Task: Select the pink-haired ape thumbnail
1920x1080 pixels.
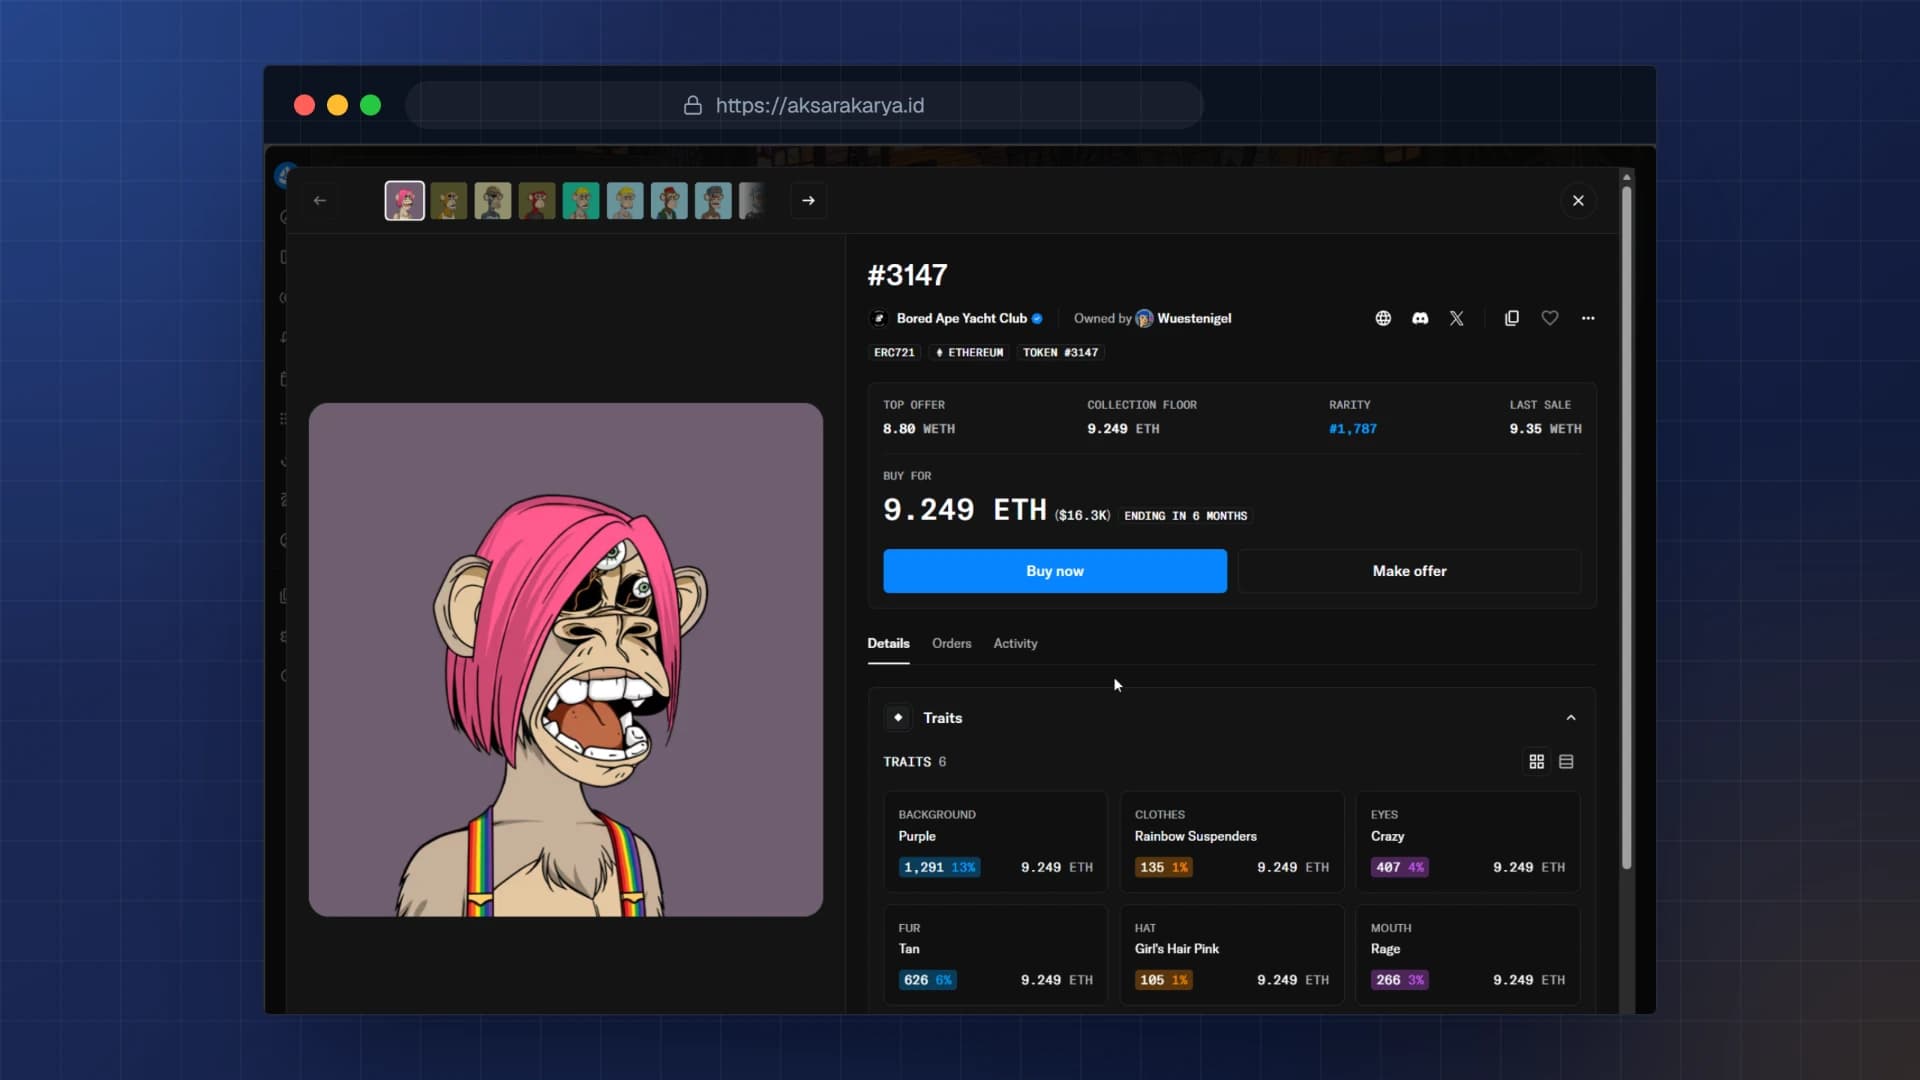Action: pyautogui.click(x=405, y=201)
